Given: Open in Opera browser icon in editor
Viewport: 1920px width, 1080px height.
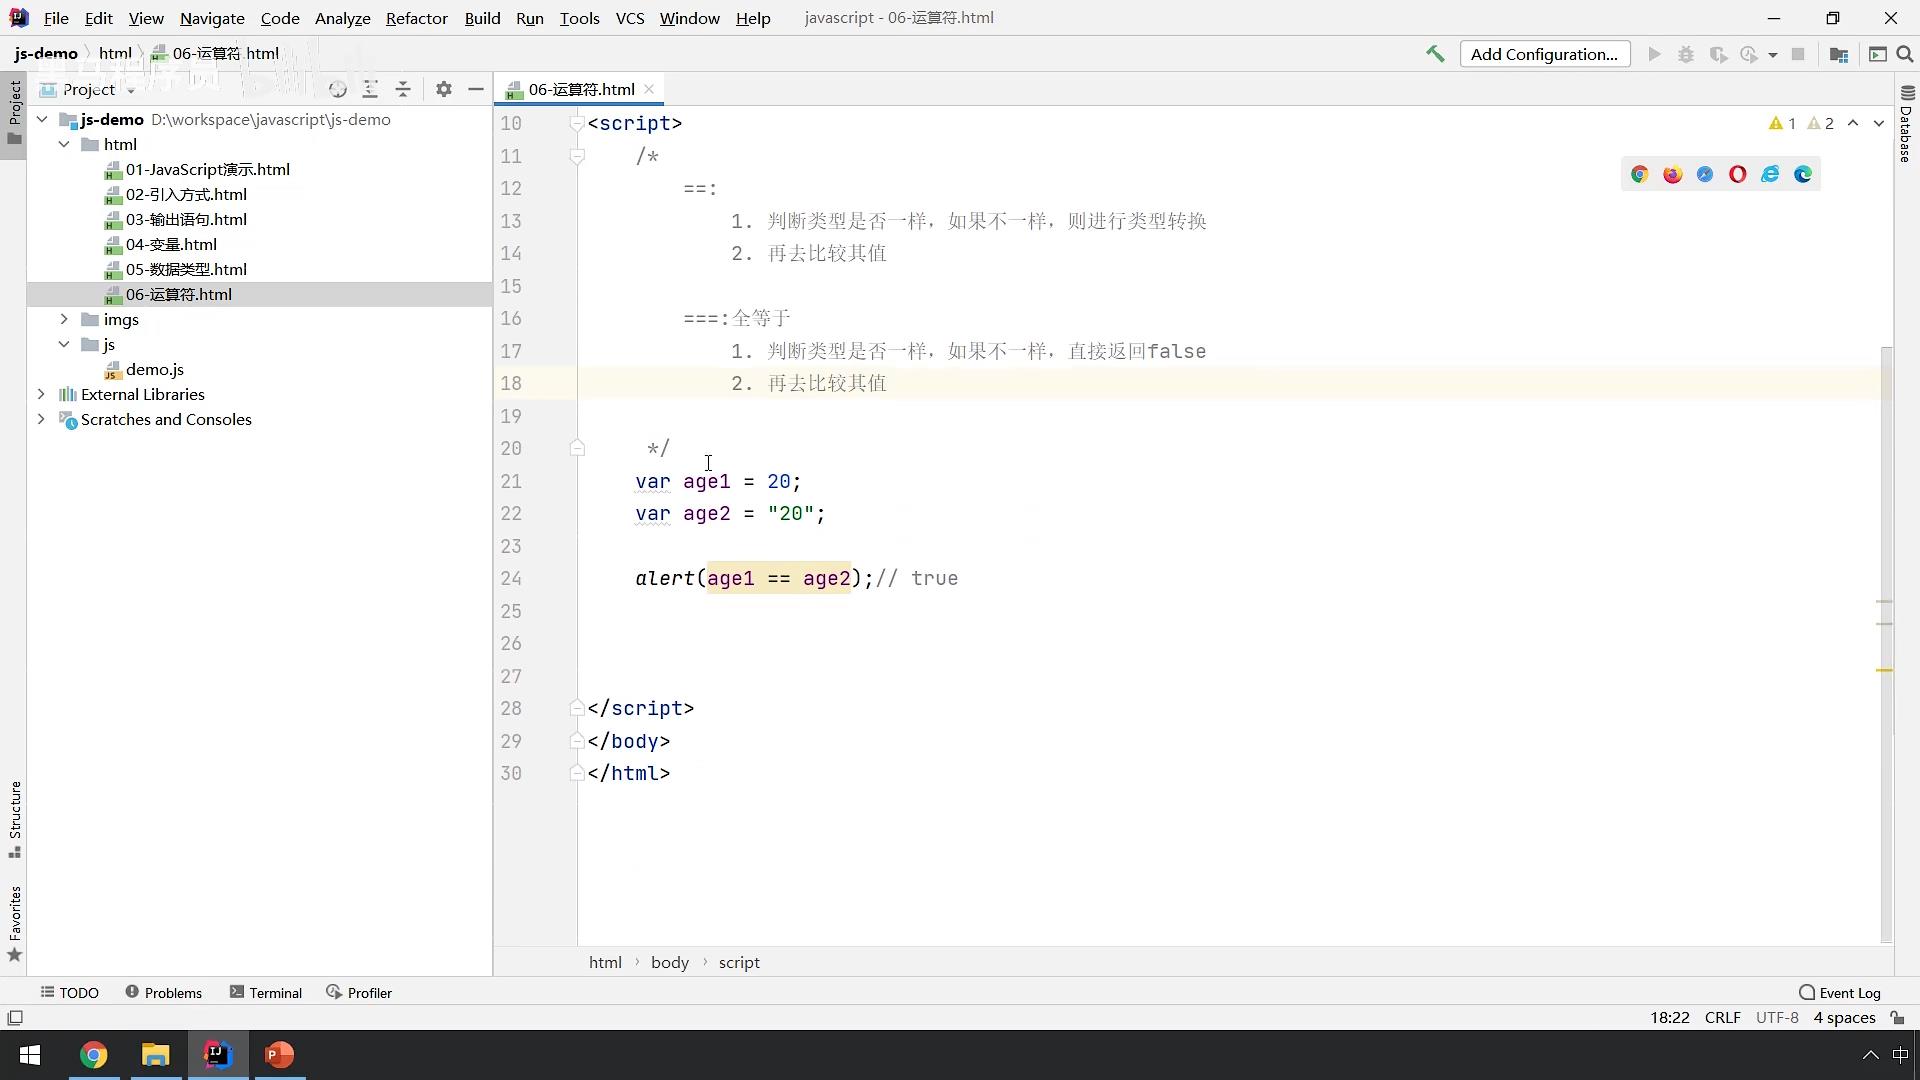Looking at the screenshot, I should coord(1737,174).
